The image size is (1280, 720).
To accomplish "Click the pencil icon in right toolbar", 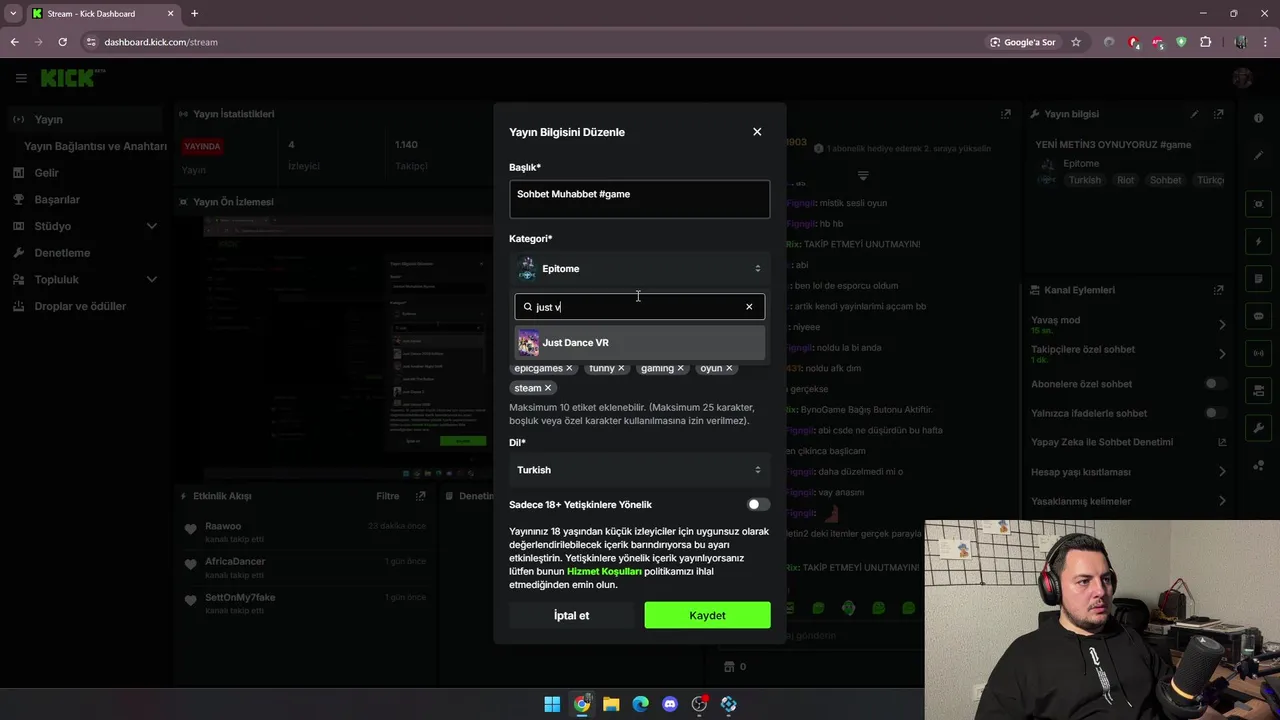I will [x=1258, y=156].
